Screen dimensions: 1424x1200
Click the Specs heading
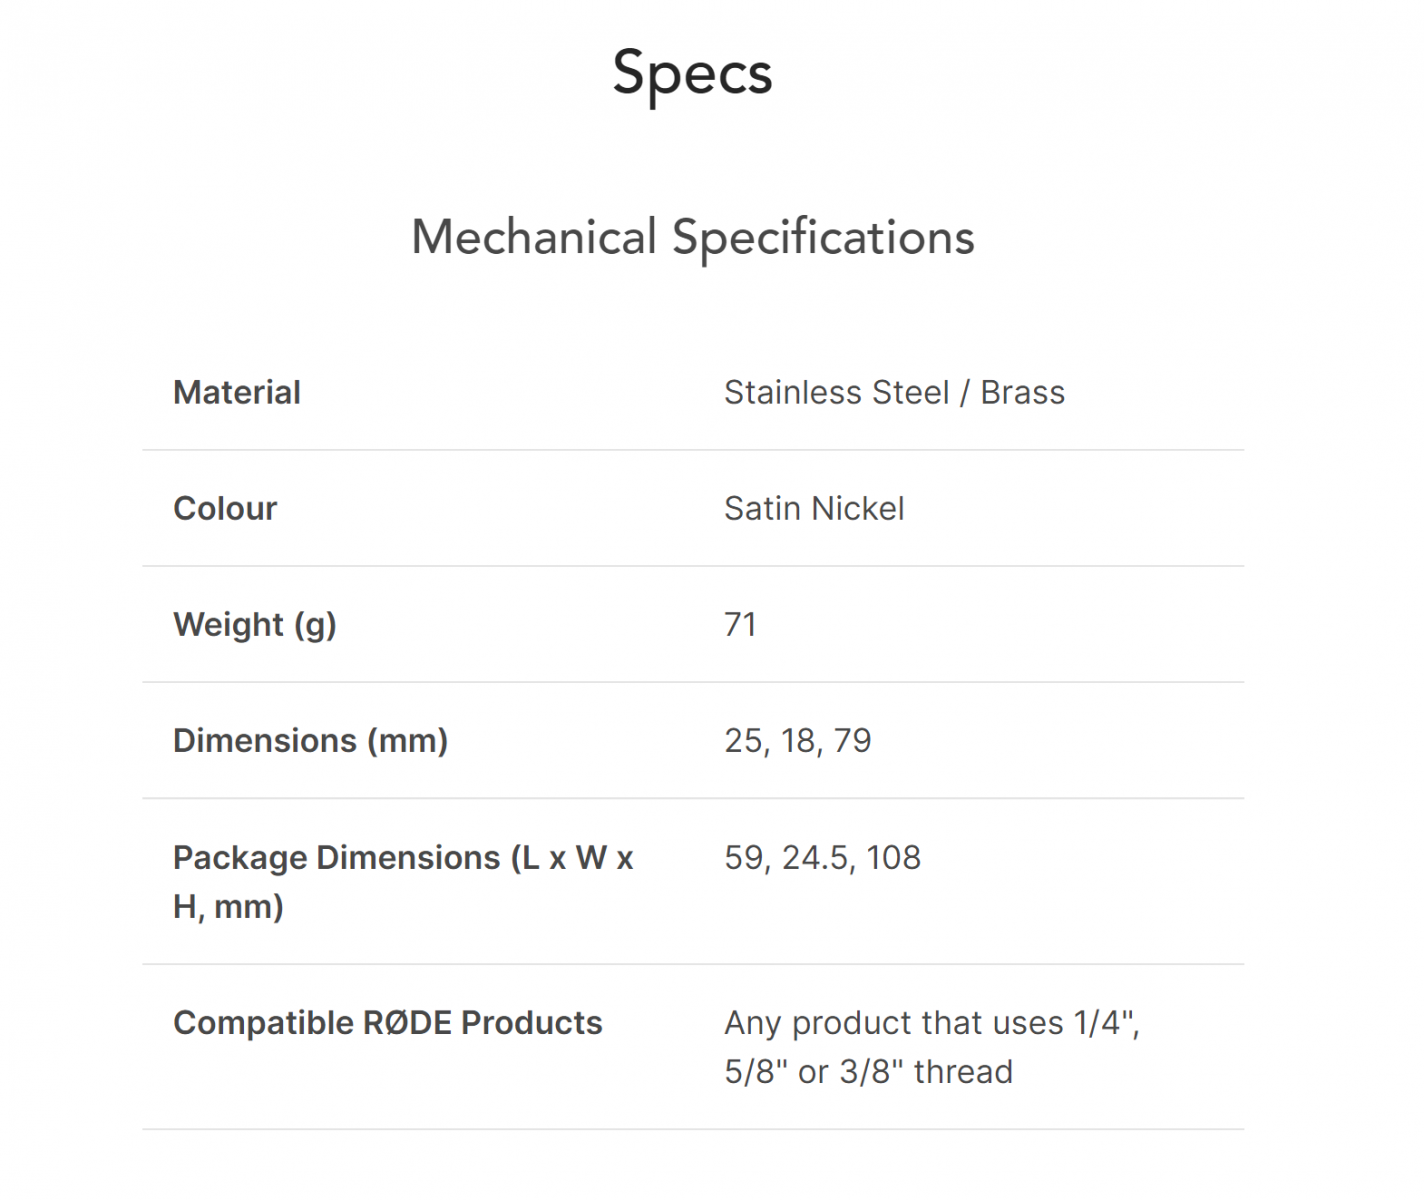point(692,74)
